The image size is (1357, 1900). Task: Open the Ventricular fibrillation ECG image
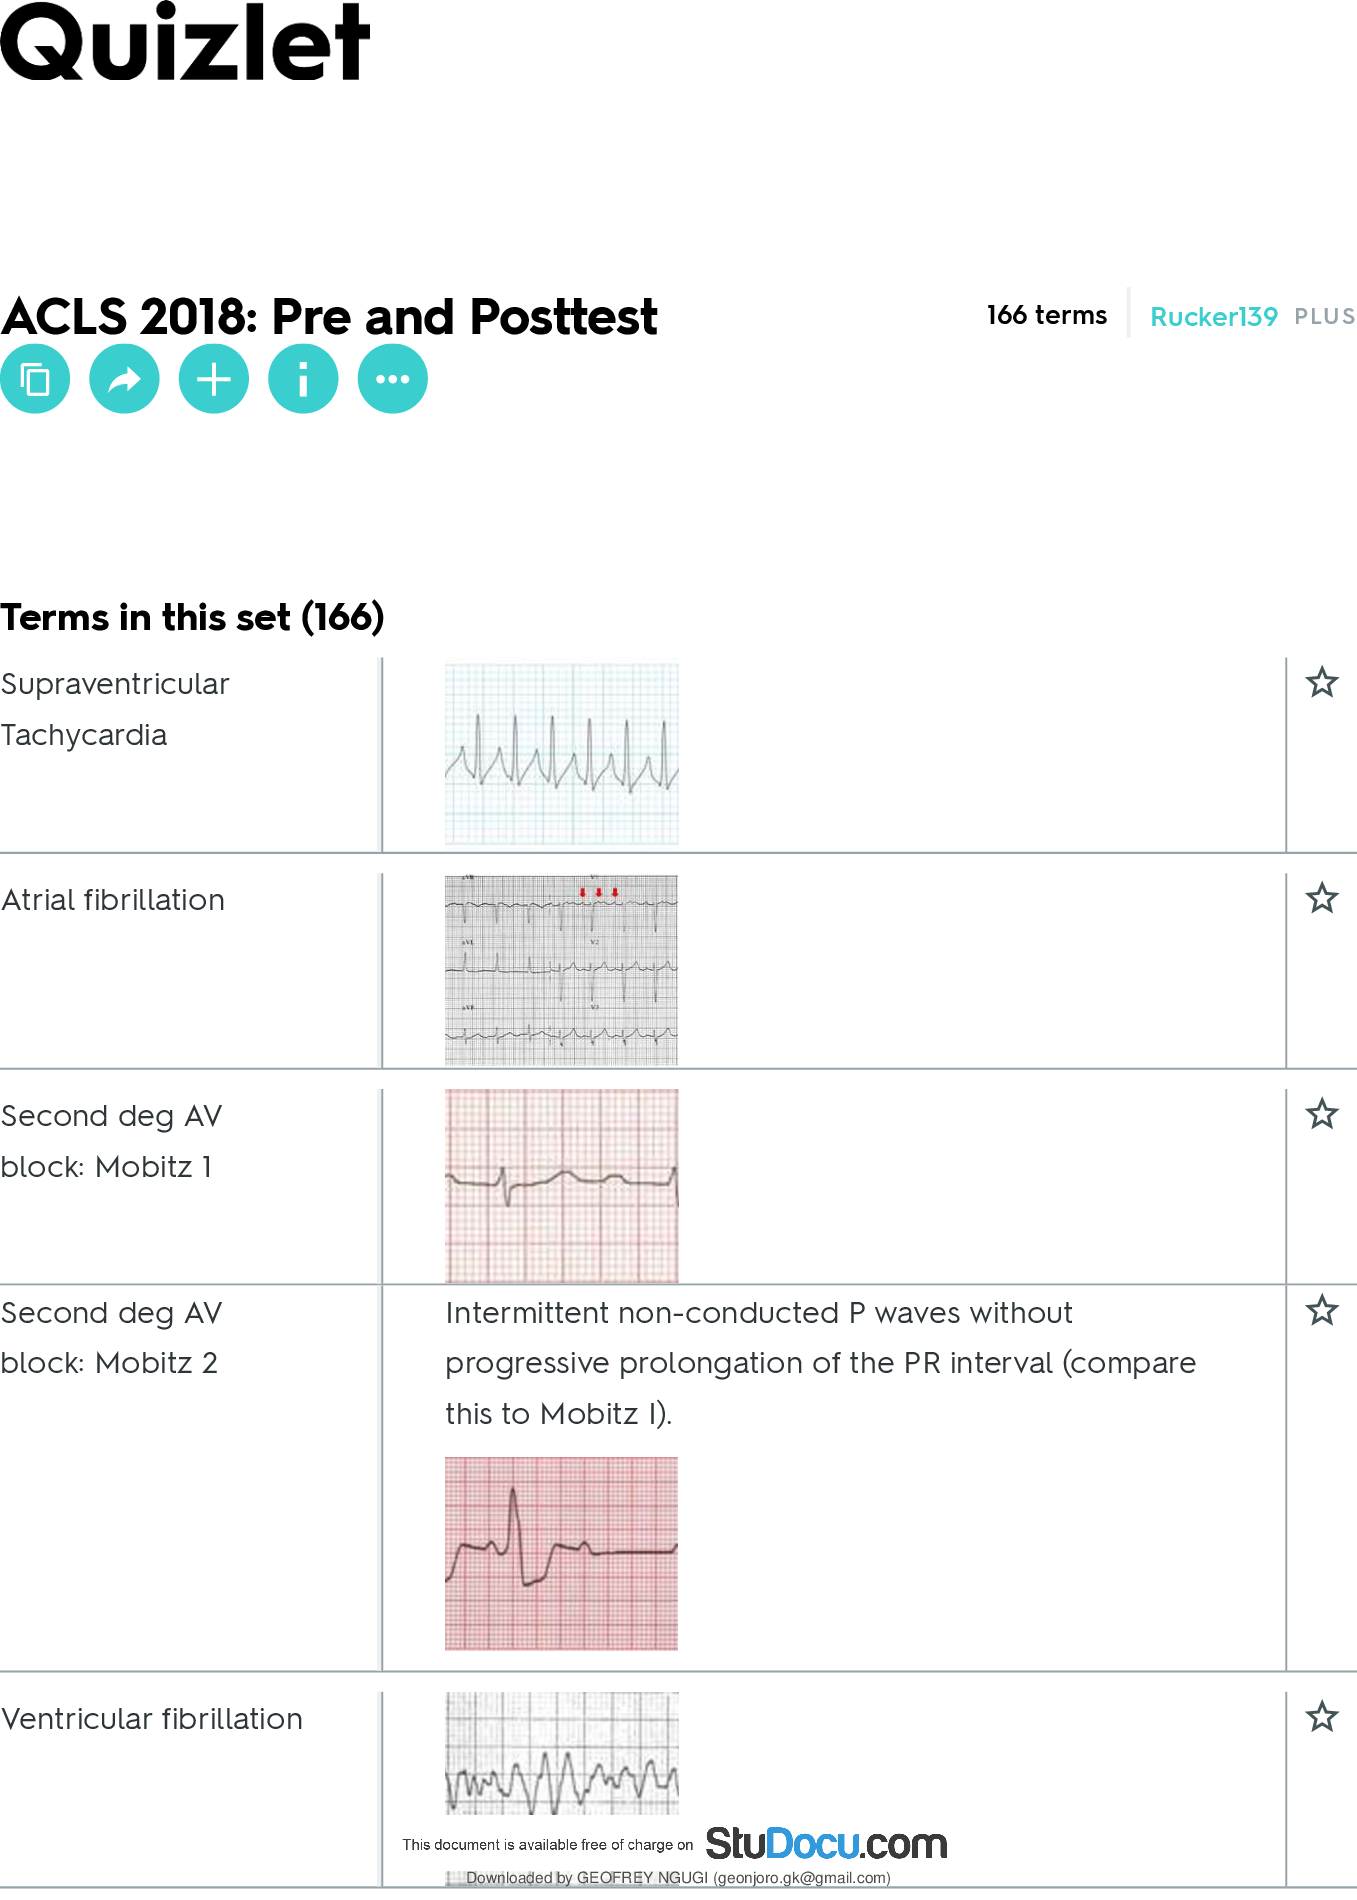561,1753
